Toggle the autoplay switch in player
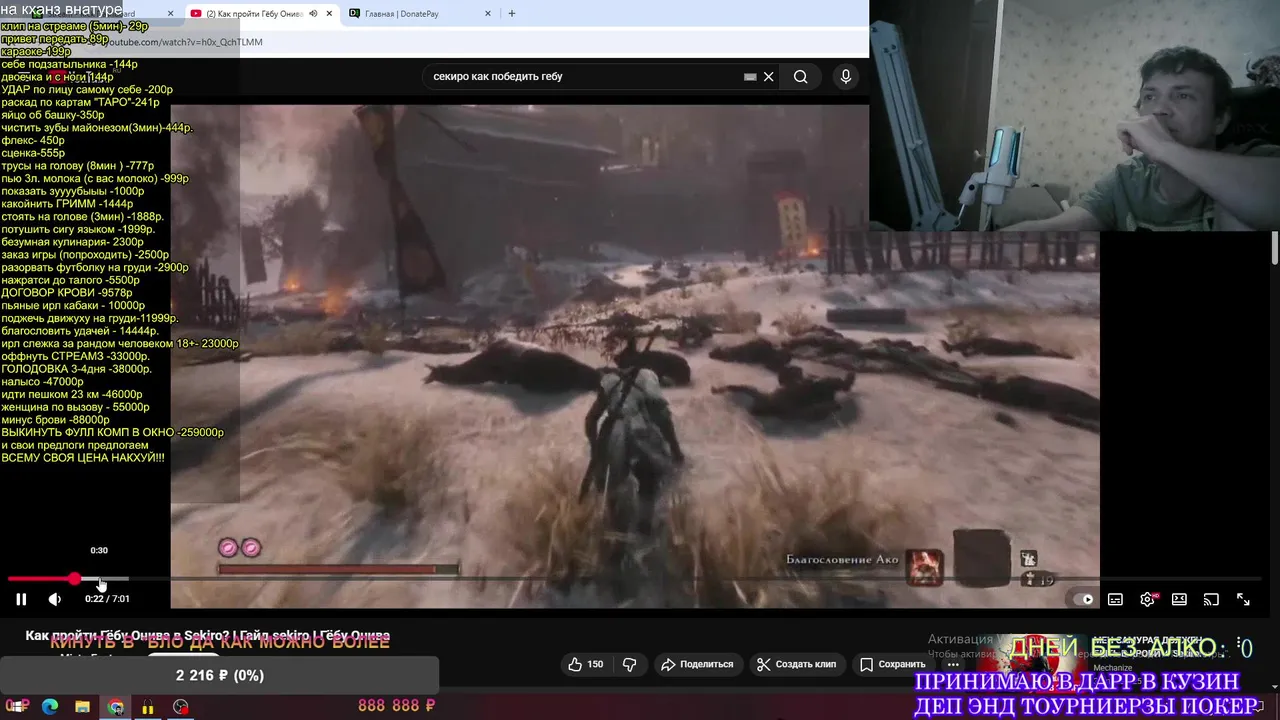Image resolution: width=1280 pixels, height=720 pixels. click(1084, 599)
